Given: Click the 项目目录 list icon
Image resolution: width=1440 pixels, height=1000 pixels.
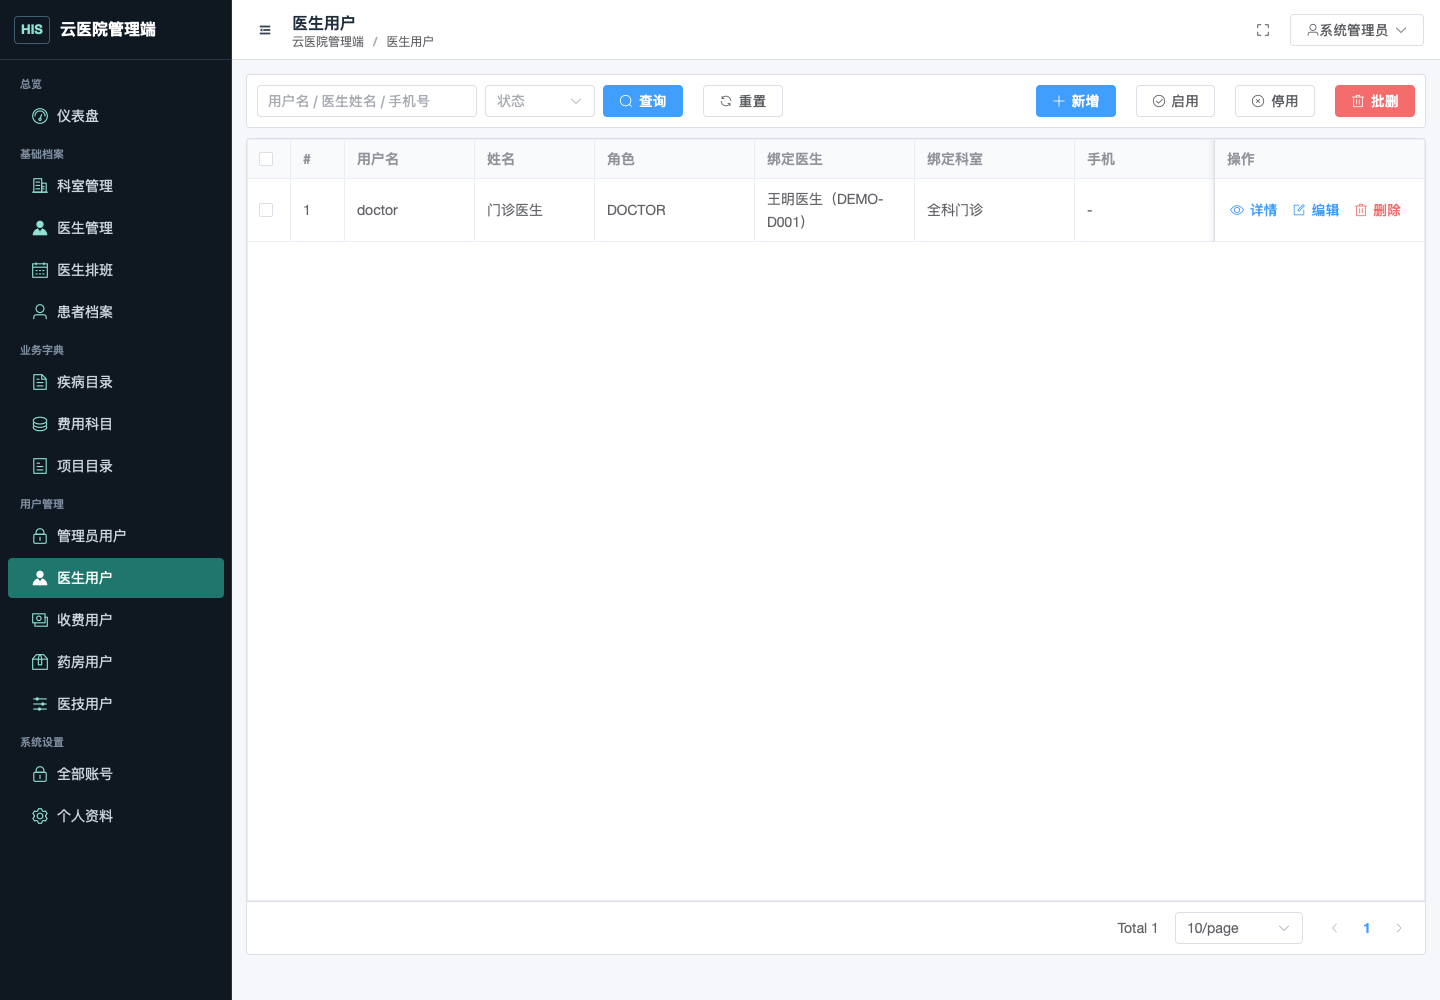Looking at the screenshot, I should tap(40, 466).
